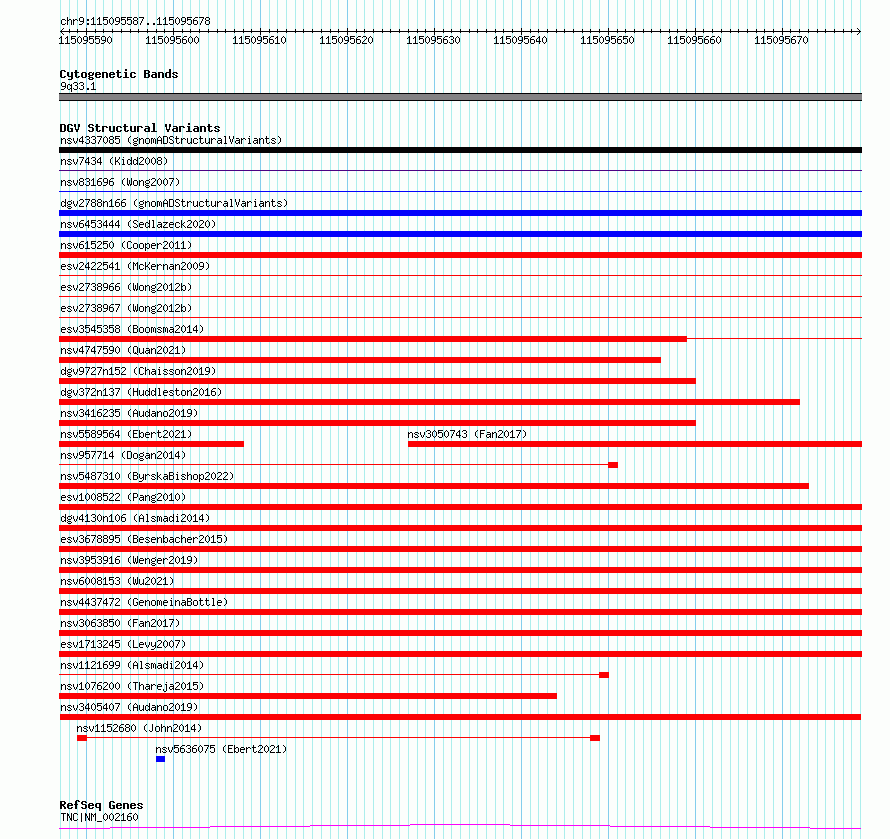
Task: Click the red bar of nsv1076200 (Thareja2015)
Action: click(308, 696)
